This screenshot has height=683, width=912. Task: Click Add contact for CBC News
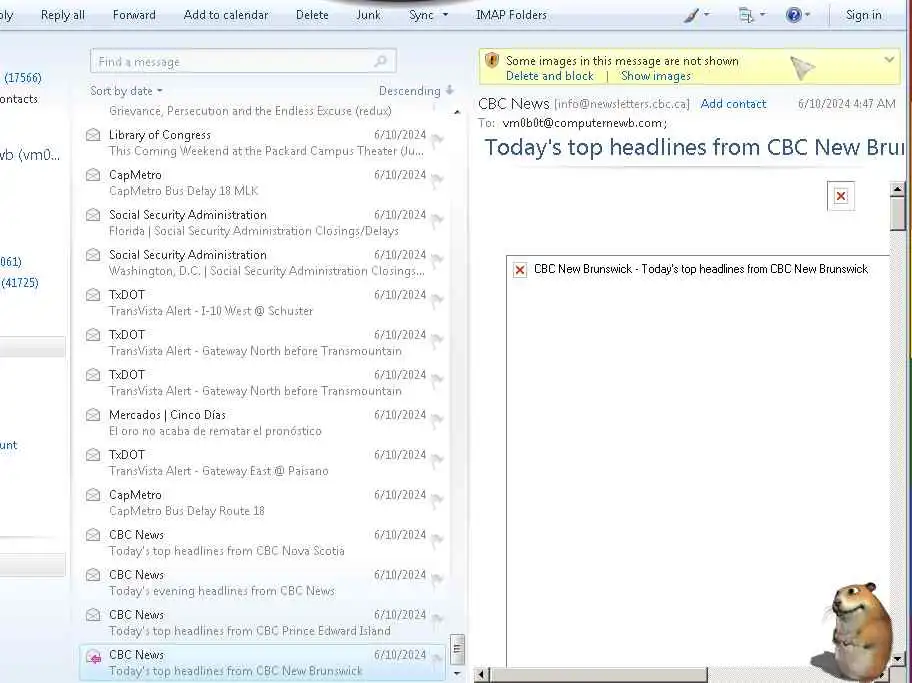pos(733,104)
